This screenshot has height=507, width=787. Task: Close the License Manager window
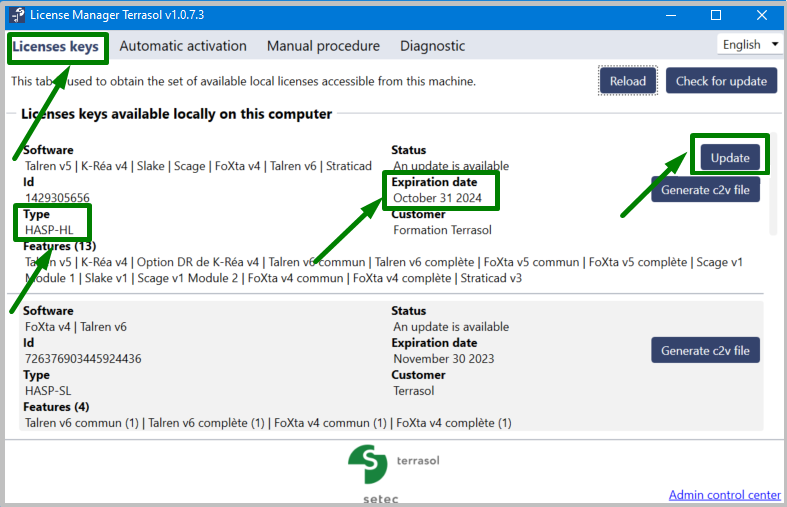[761, 15]
